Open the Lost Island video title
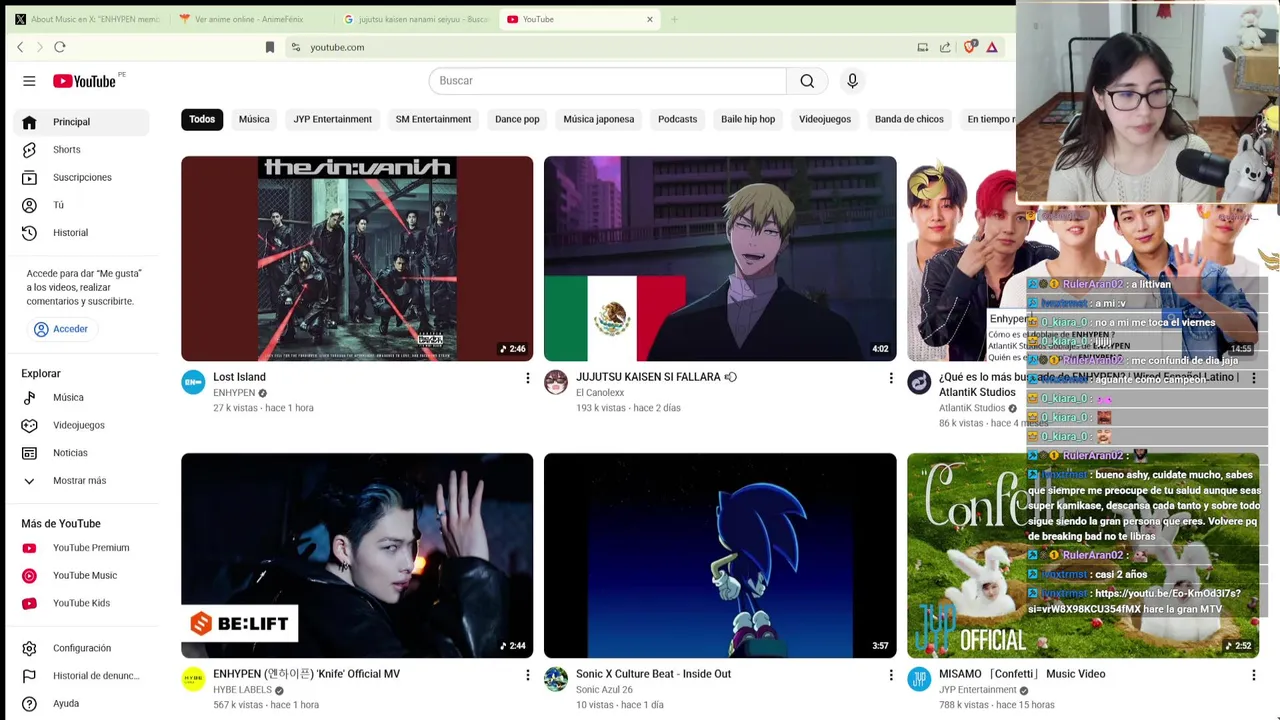The image size is (1280, 720). [239, 377]
